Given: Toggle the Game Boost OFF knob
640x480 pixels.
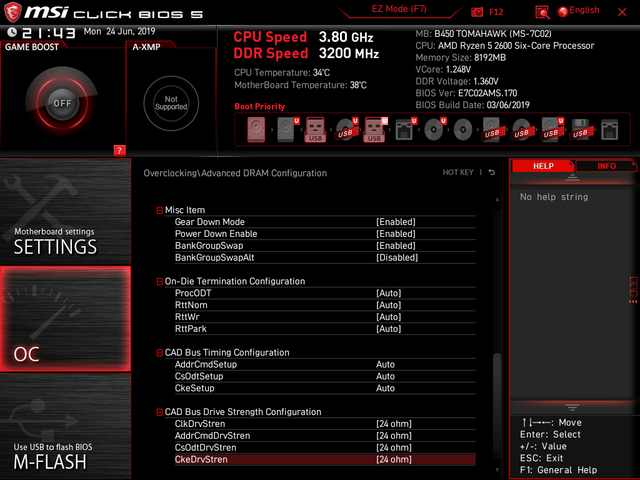Looking at the screenshot, I should tap(62, 103).
